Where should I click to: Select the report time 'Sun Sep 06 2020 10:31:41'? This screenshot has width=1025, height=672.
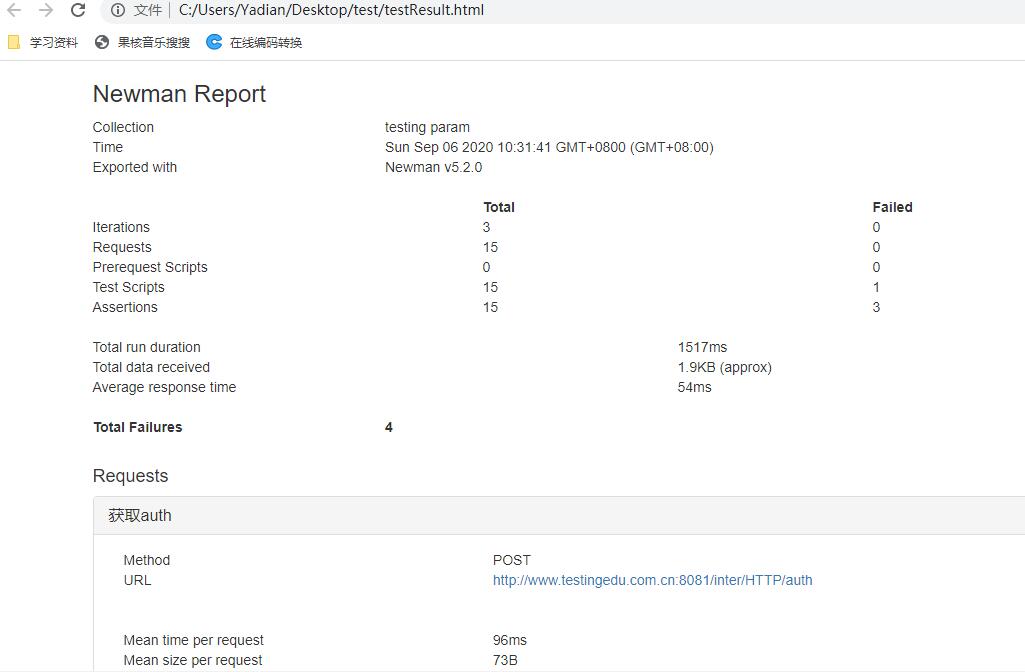(468, 147)
